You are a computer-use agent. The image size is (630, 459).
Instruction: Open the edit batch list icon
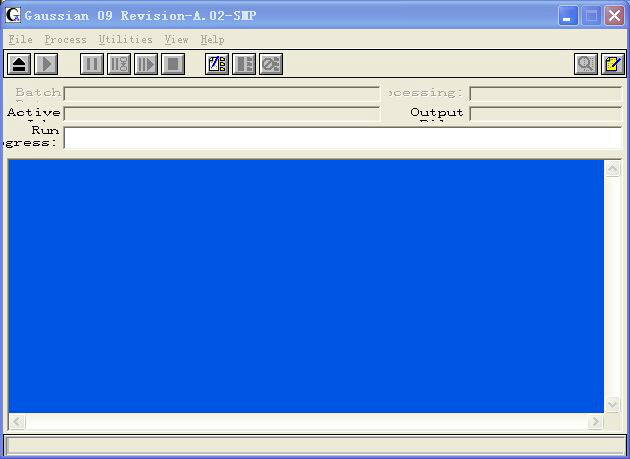click(x=217, y=64)
